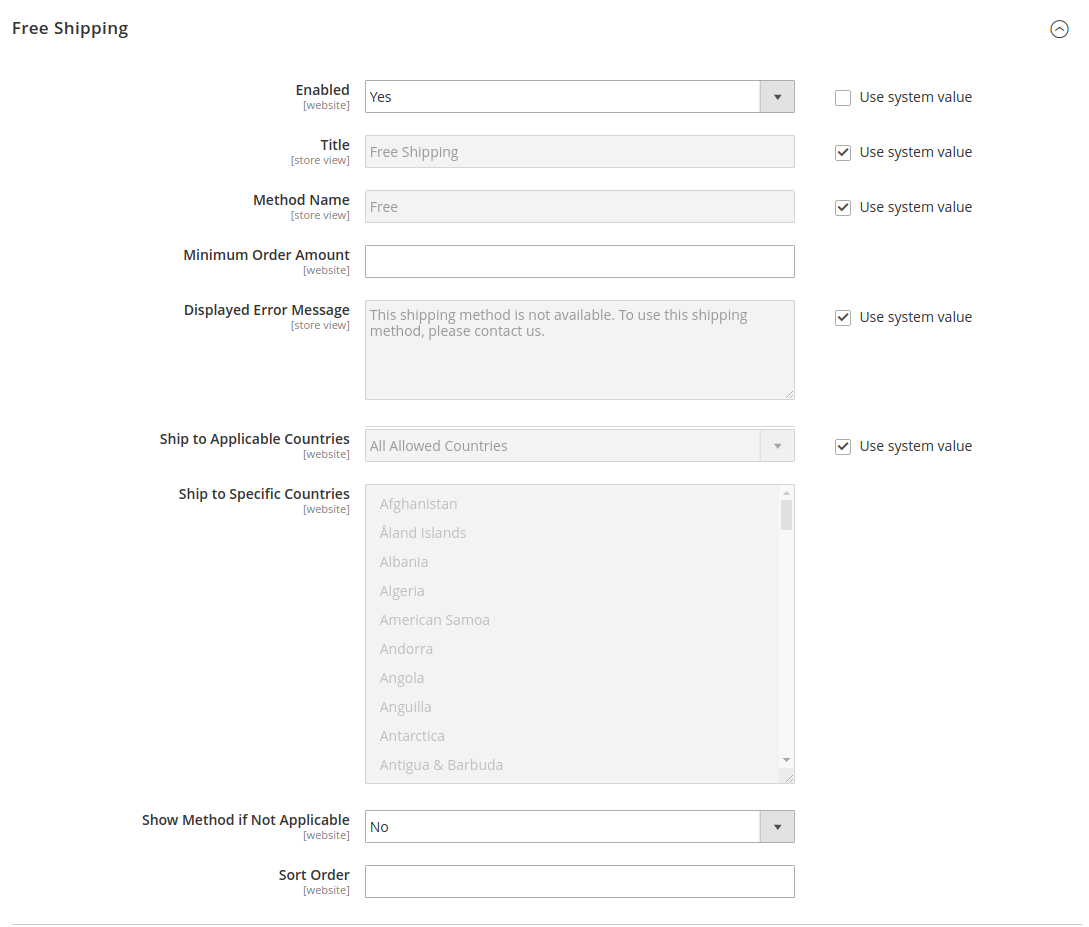
Task: Click the Minimum Order Amount input field
Action: pyautogui.click(x=579, y=261)
